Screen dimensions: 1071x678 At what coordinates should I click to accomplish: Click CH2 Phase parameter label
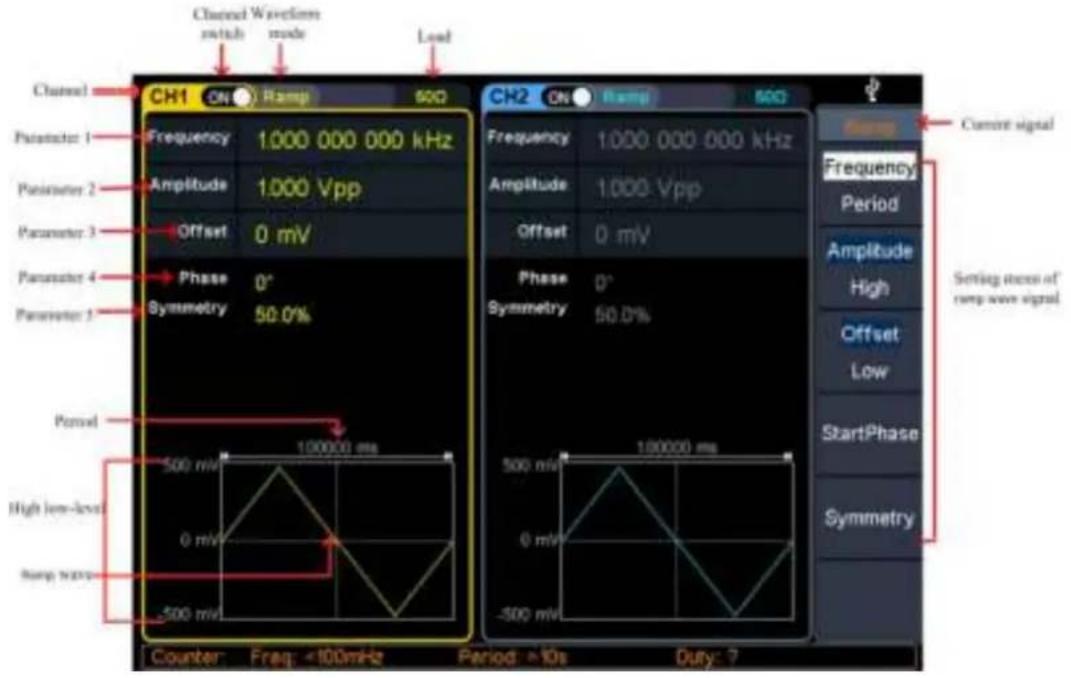(x=543, y=278)
